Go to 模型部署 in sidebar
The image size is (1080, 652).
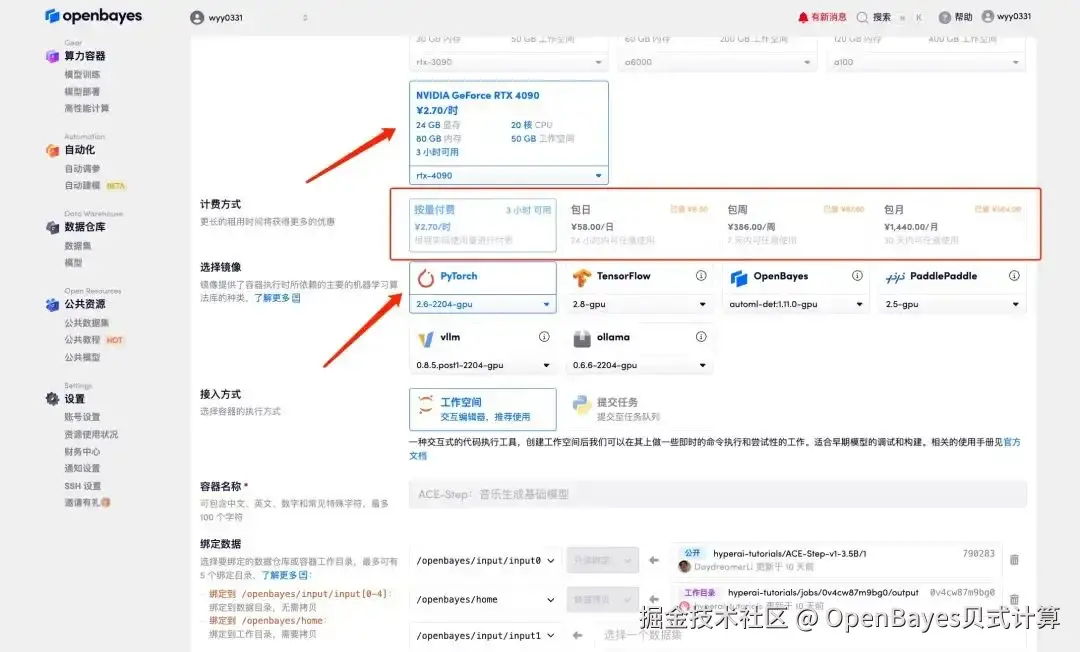pyautogui.click(x=82, y=92)
